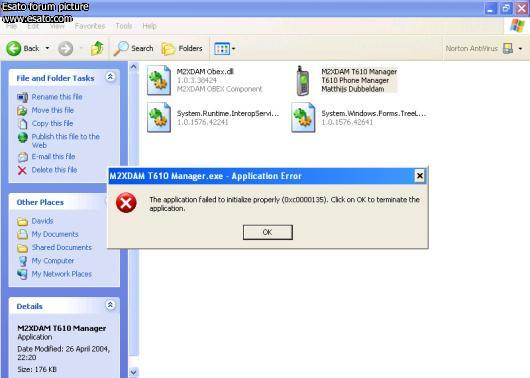The height and width of the screenshot is (378, 530).
Task: Click the Date Modified detail text
Action: click(64, 353)
